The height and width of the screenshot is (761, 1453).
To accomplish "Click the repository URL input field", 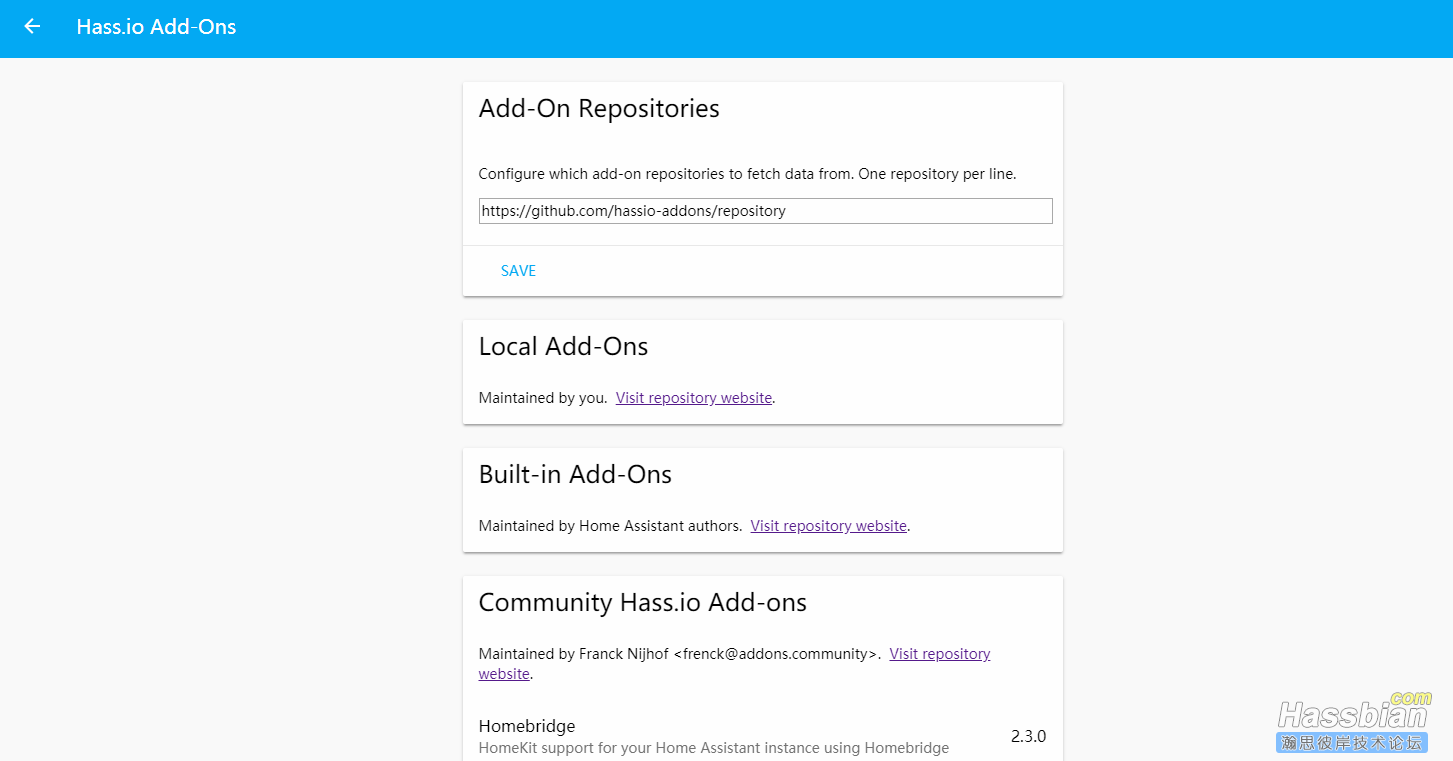I will (765, 211).
